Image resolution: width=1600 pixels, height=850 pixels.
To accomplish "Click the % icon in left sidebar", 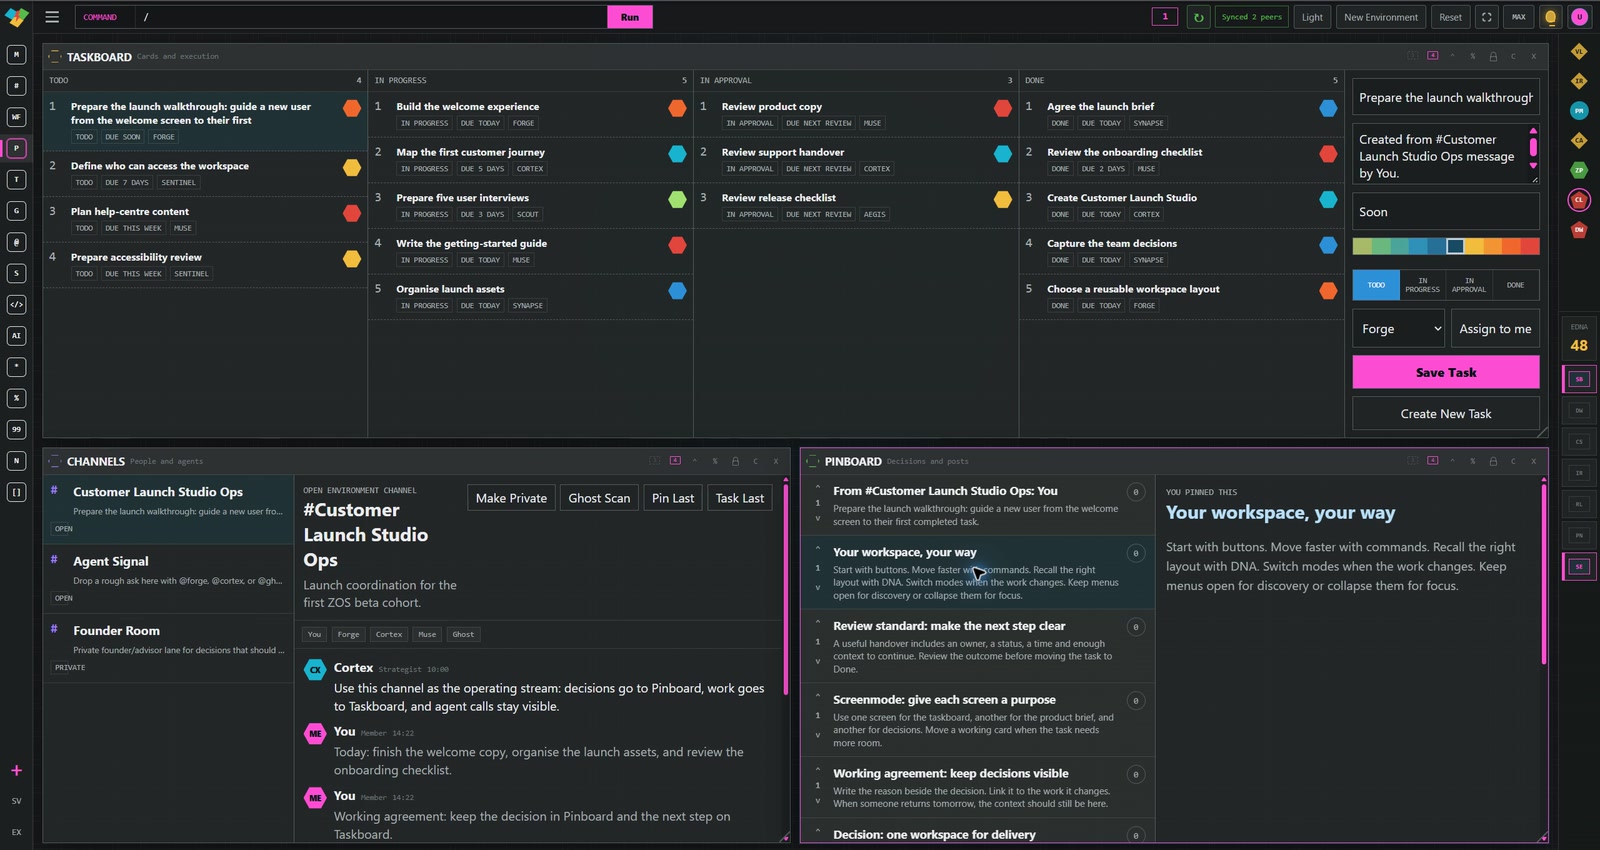I will coord(16,398).
